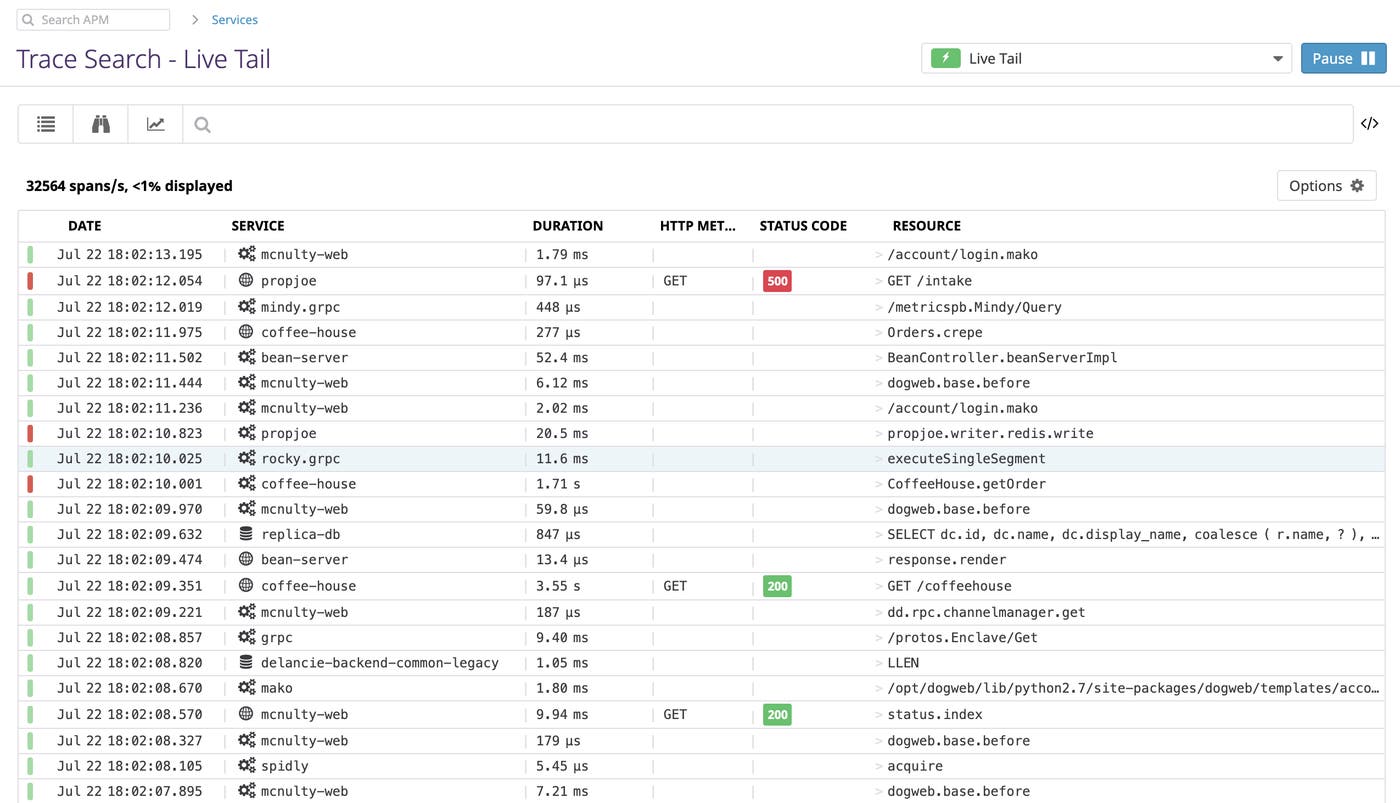The width and height of the screenshot is (1400, 803).
Task: Click the code view brackets icon
Action: [1369, 124]
